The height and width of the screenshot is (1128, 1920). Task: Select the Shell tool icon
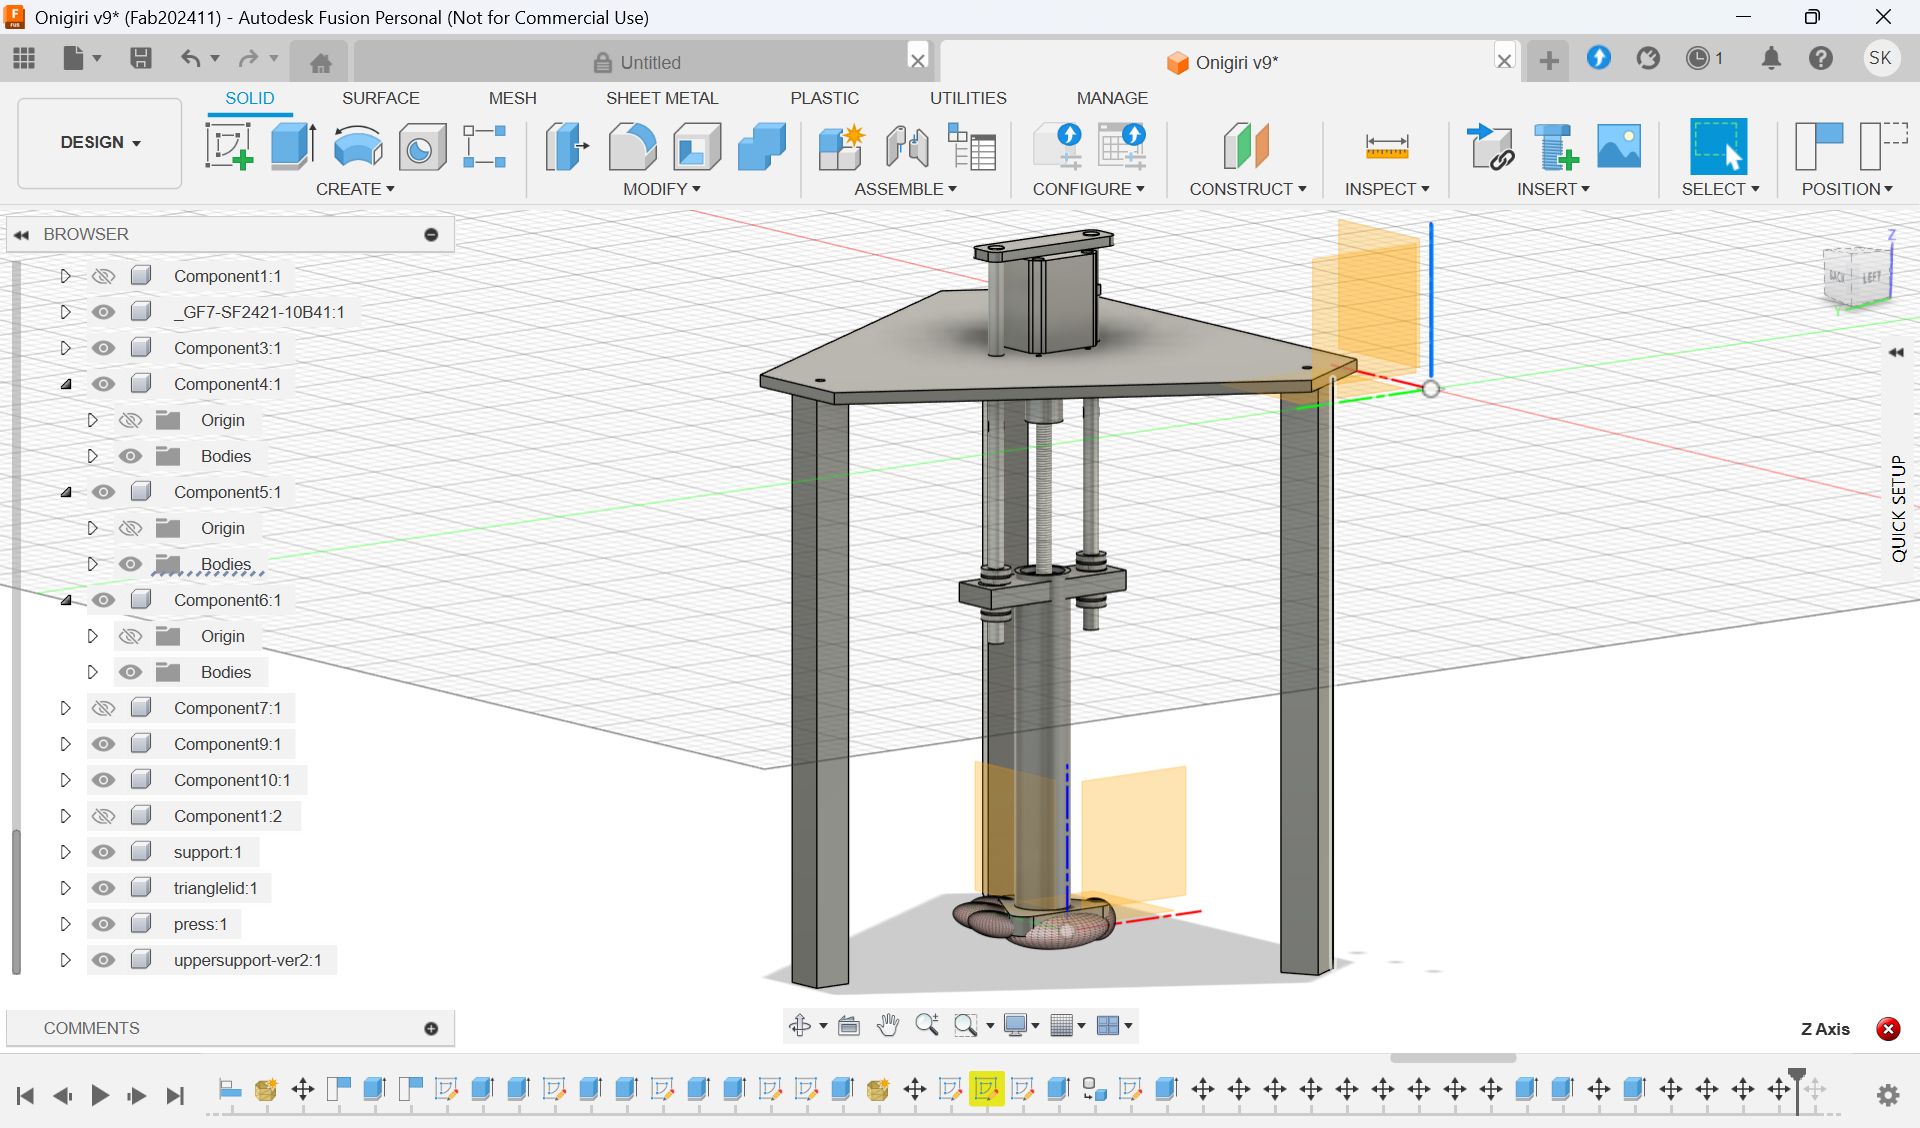697,146
